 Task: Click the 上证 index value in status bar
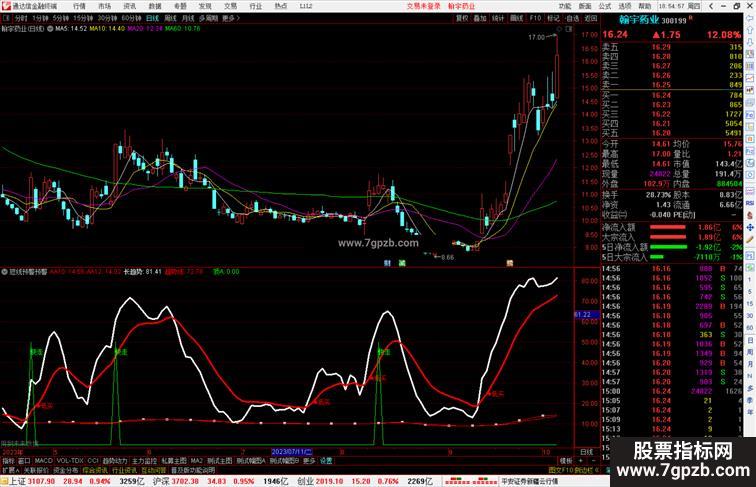tap(41, 481)
